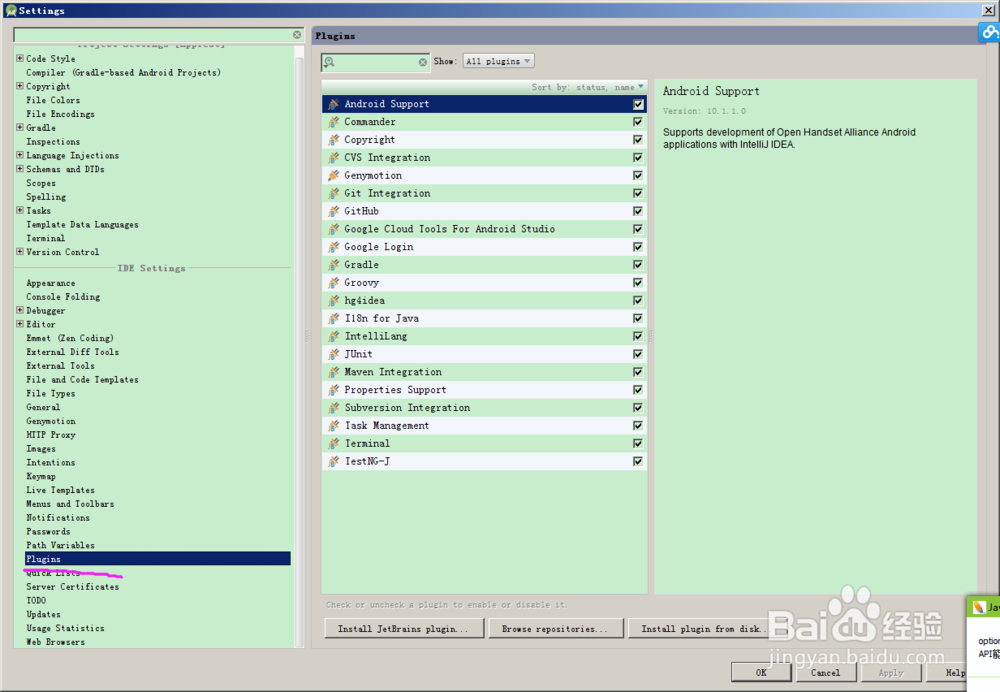Click the Git Integration plugin icon
The image size is (1000, 692).
pyautogui.click(x=333, y=193)
